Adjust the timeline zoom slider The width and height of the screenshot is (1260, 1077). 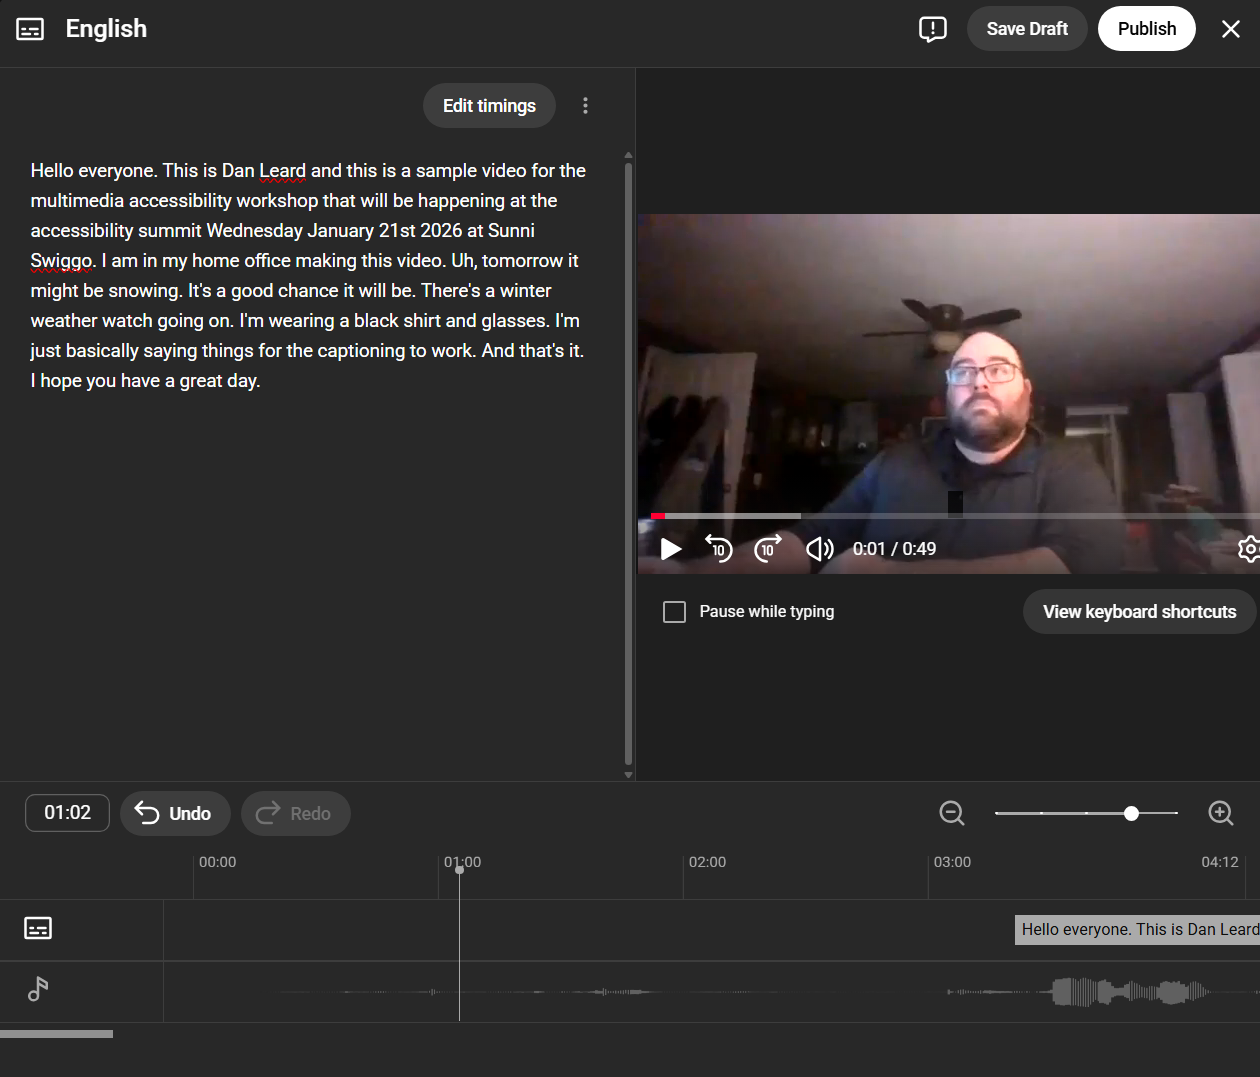(1130, 813)
